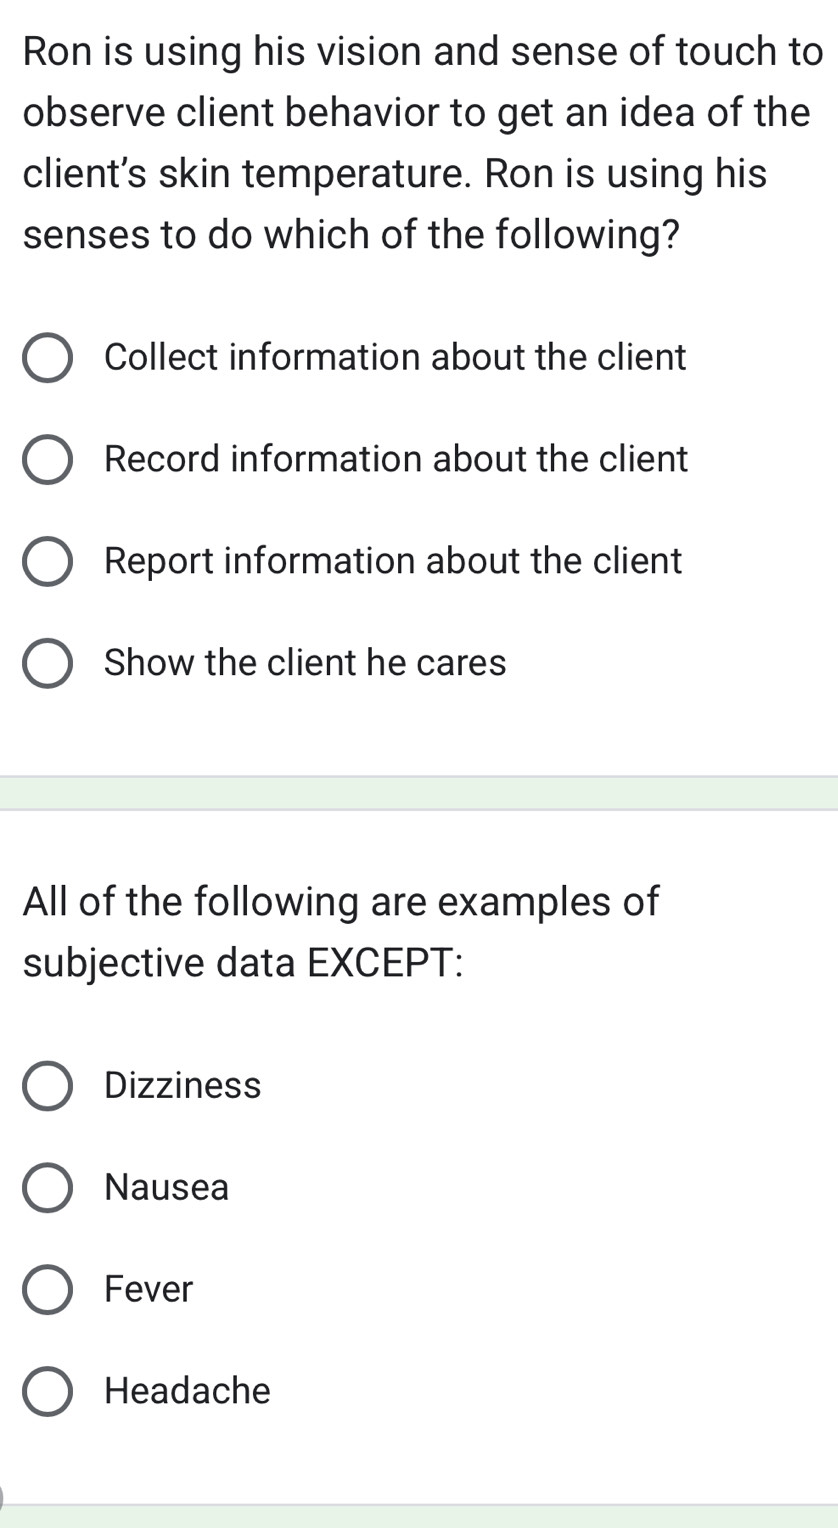Viewport: 838px width, 1528px height.
Task: Click the subjective data EXCEPT question text
Action: [341, 932]
